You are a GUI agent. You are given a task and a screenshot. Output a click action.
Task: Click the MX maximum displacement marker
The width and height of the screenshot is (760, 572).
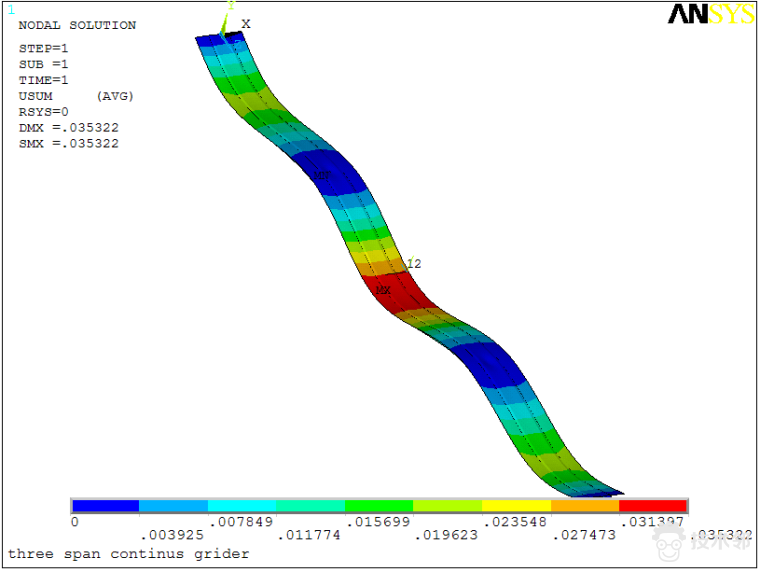383,291
